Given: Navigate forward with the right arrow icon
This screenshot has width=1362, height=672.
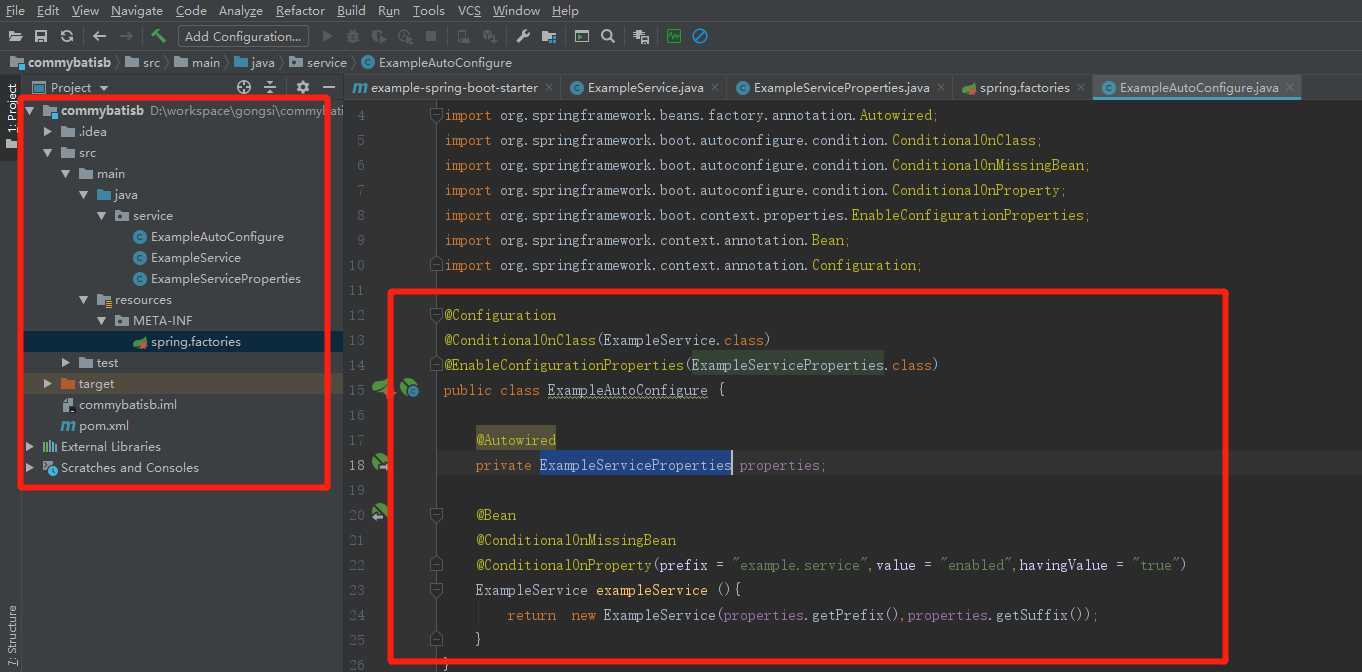Looking at the screenshot, I should coord(126,36).
